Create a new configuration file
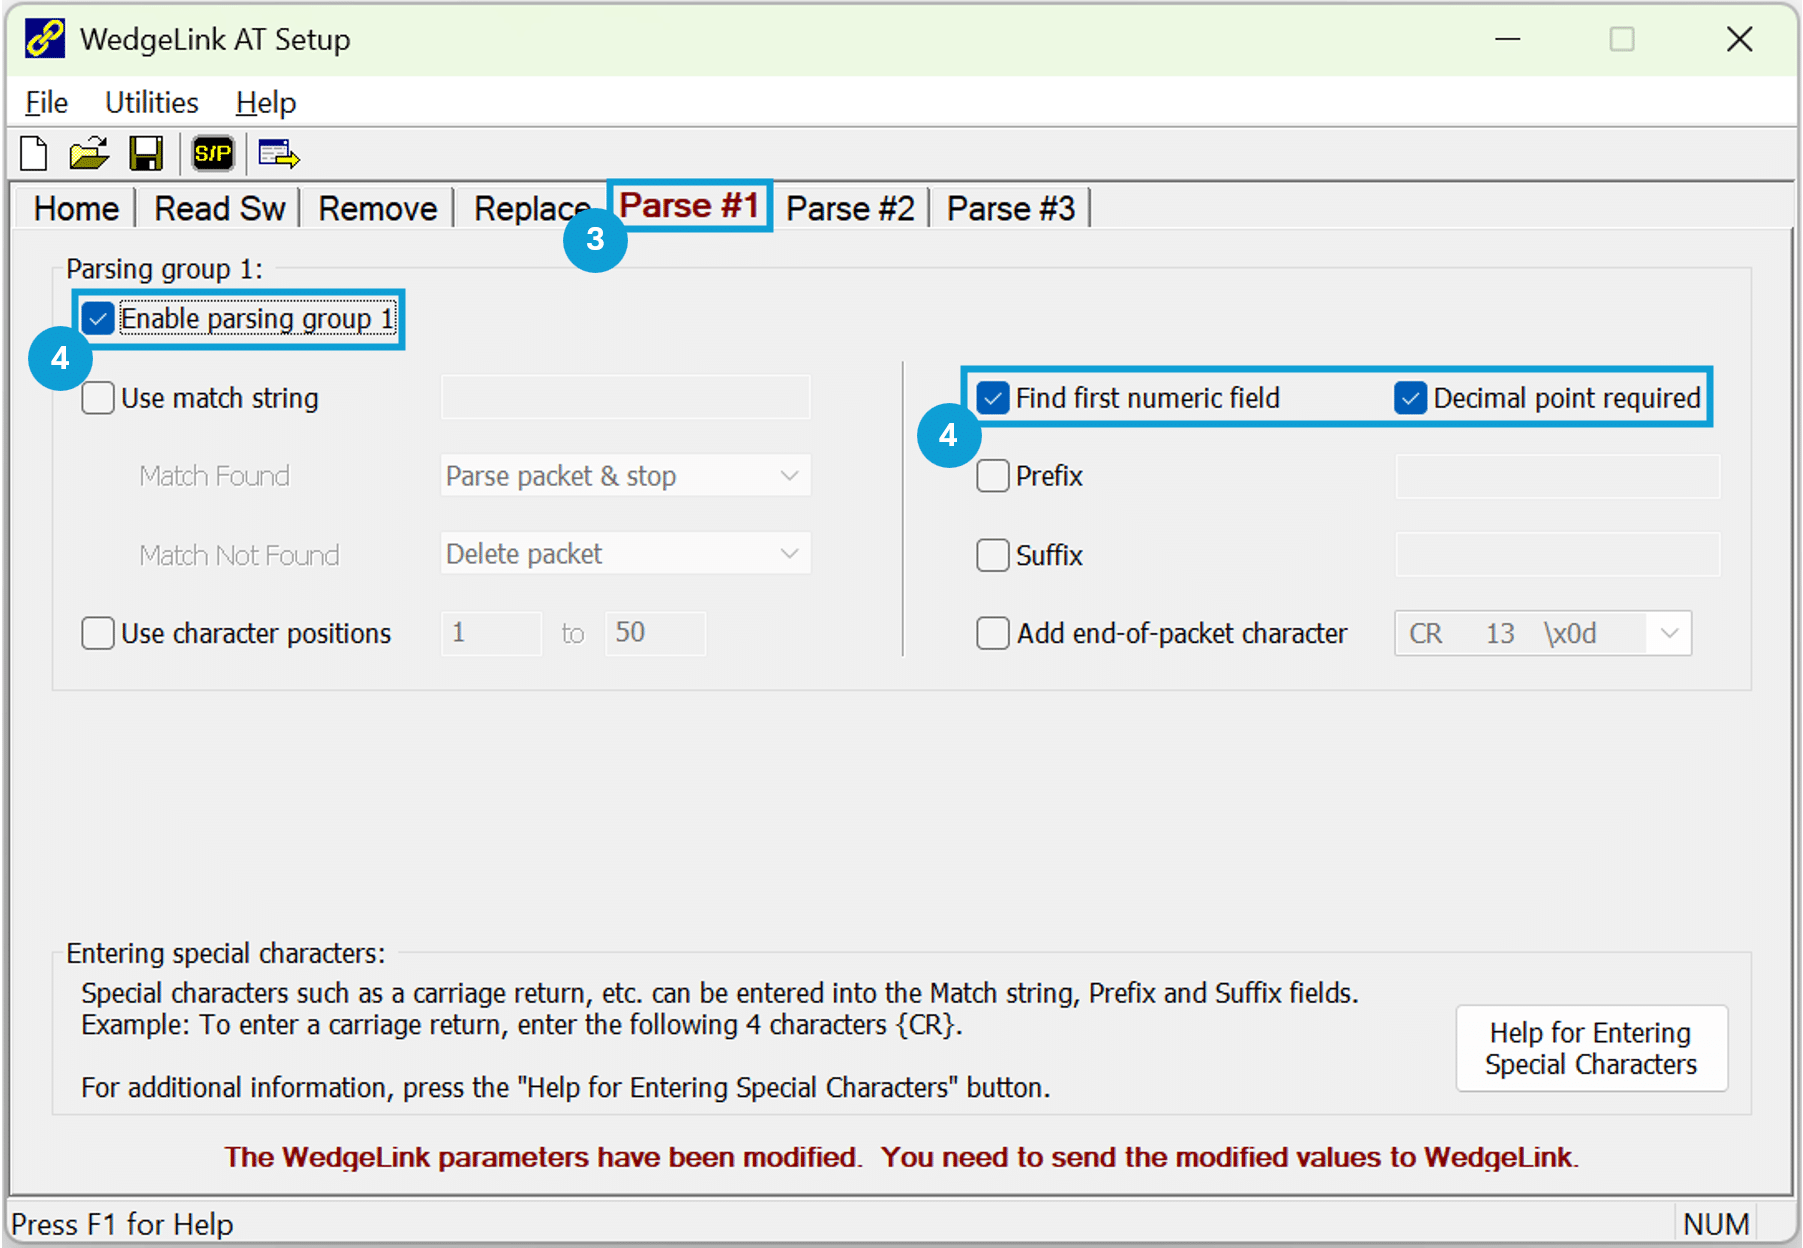This screenshot has height=1248, width=1803. point(32,153)
